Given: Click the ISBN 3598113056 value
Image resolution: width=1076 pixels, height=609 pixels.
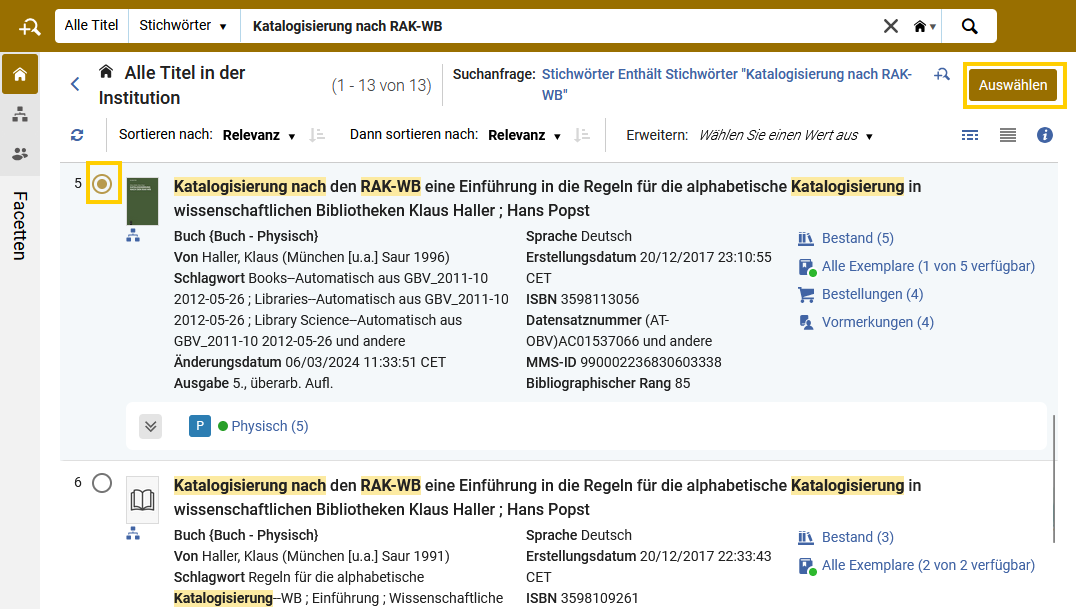Looking at the screenshot, I should click(x=600, y=299).
